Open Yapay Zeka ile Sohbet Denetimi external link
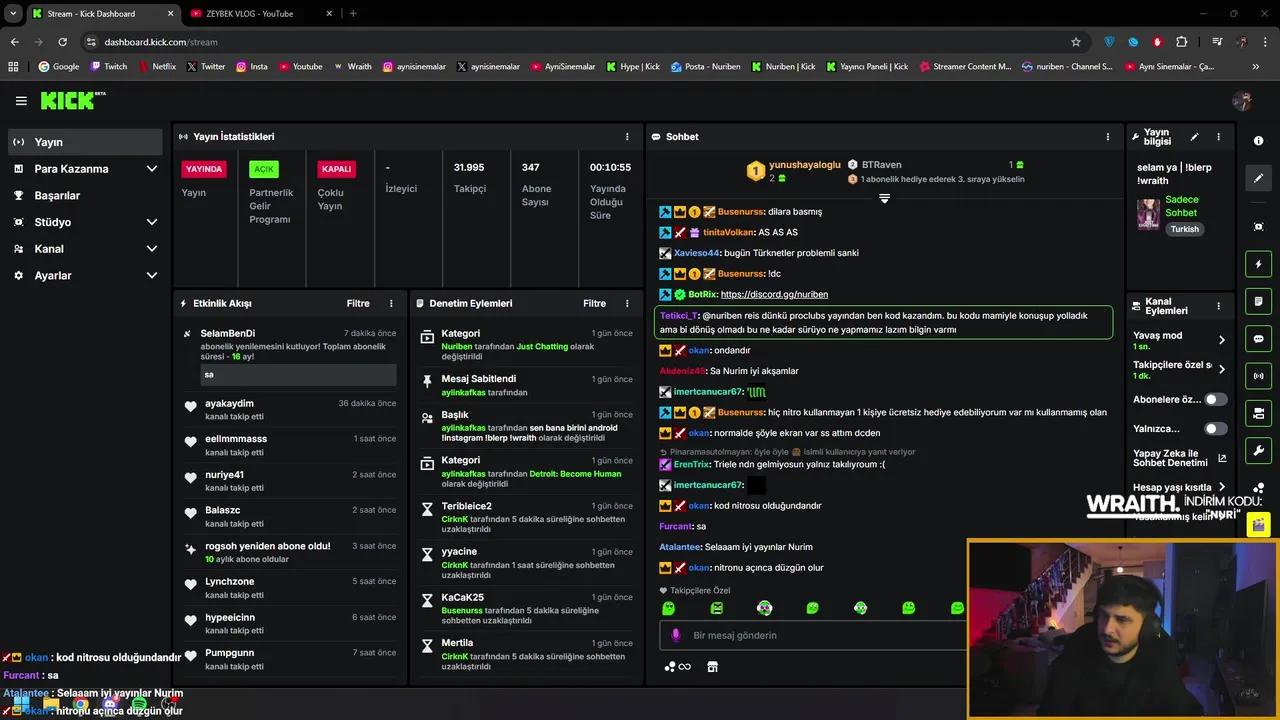 pyautogui.click(x=1222, y=459)
